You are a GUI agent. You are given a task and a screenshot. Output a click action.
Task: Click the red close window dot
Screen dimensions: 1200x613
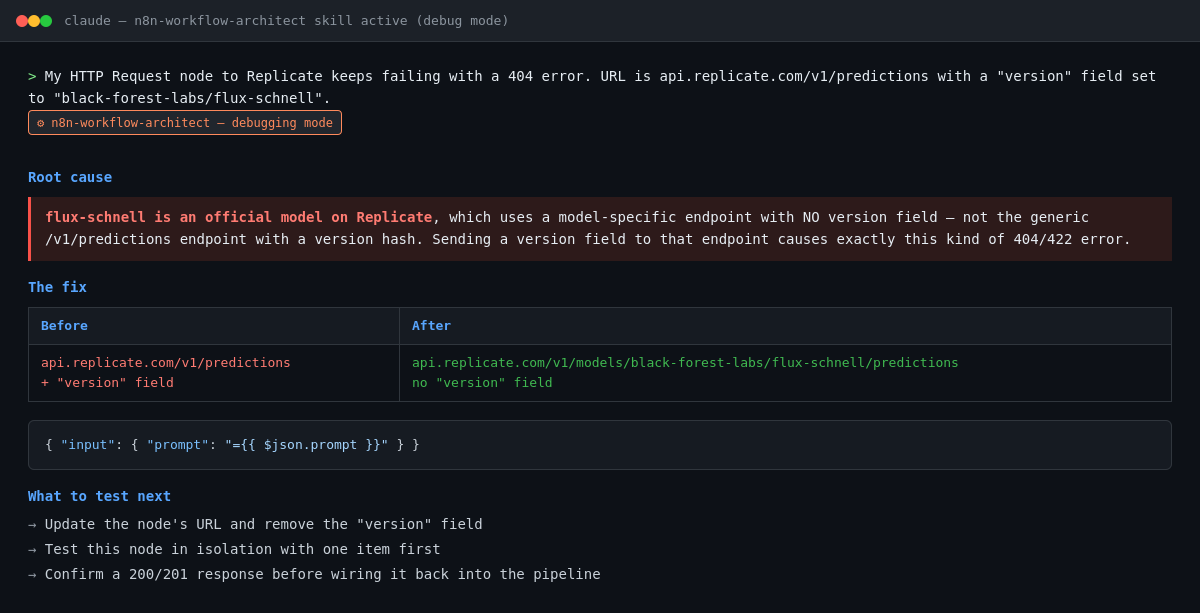pos(22,21)
